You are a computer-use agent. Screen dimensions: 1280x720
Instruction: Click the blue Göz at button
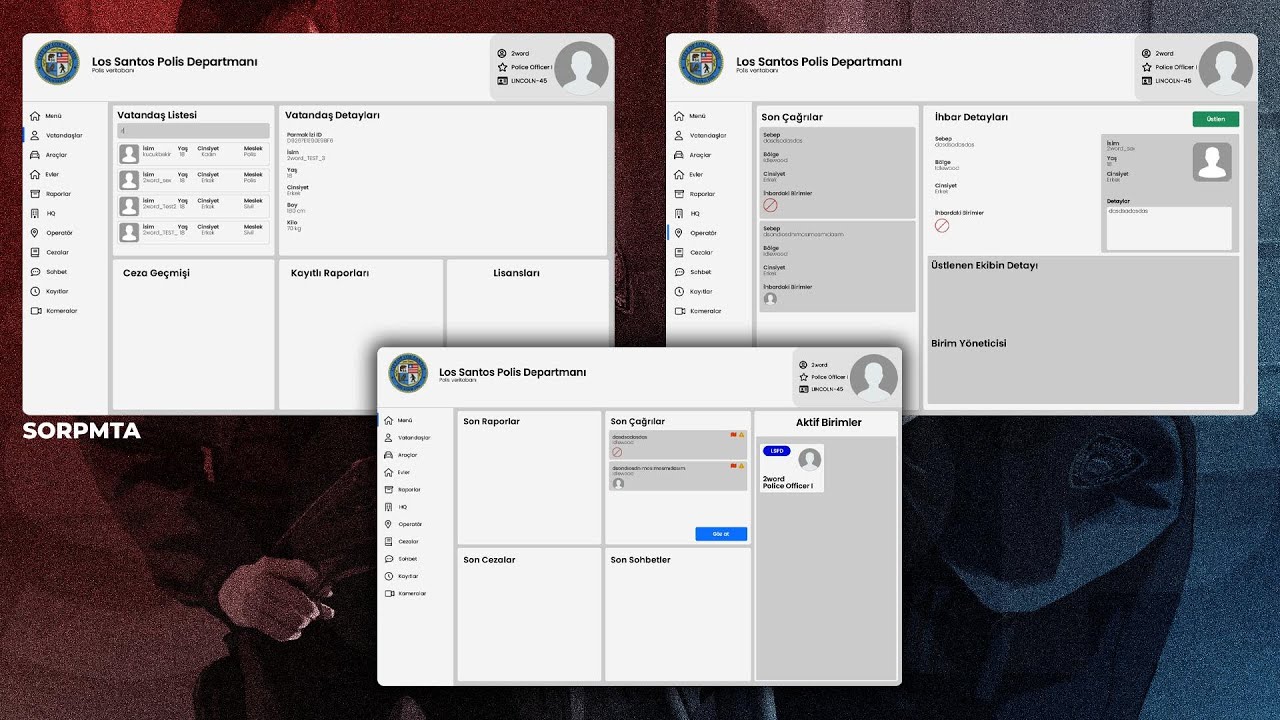[x=721, y=534]
